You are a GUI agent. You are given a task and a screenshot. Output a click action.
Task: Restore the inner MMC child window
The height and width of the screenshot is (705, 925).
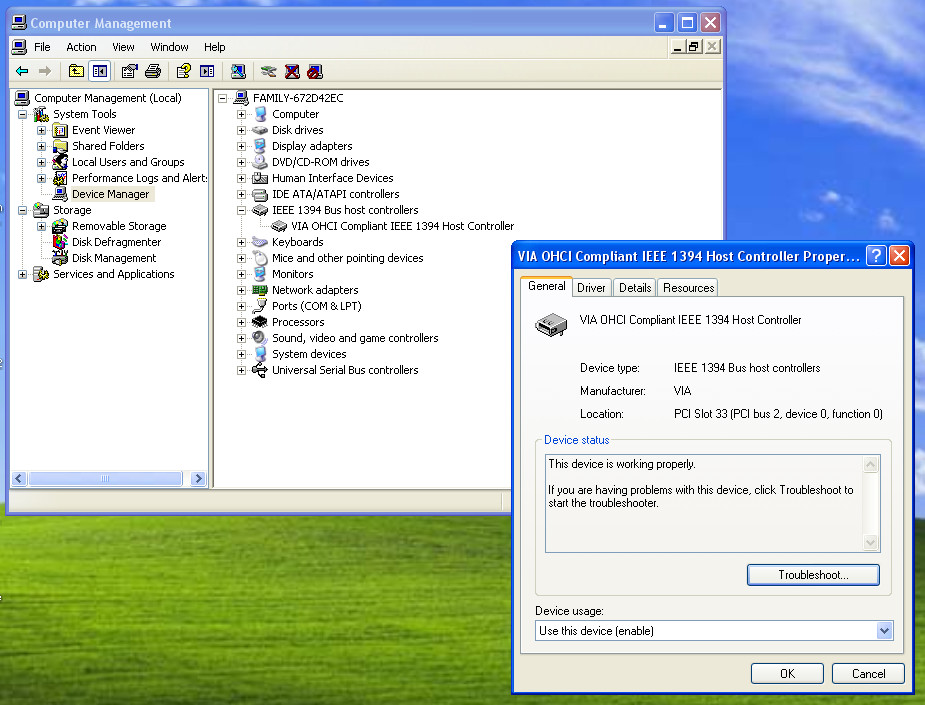[x=694, y=47]
